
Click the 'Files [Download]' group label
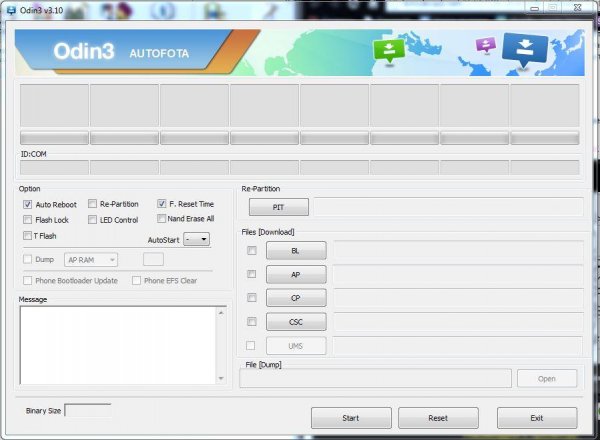[268, 232]
